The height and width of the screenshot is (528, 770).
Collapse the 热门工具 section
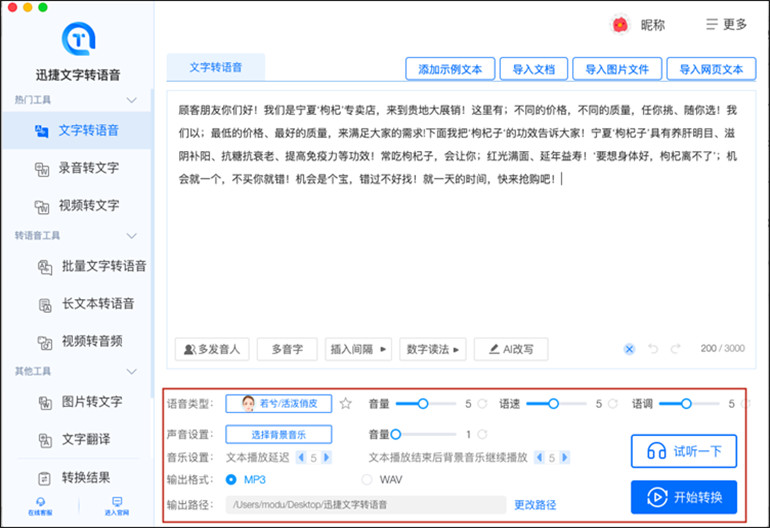(x=131, y=100)
